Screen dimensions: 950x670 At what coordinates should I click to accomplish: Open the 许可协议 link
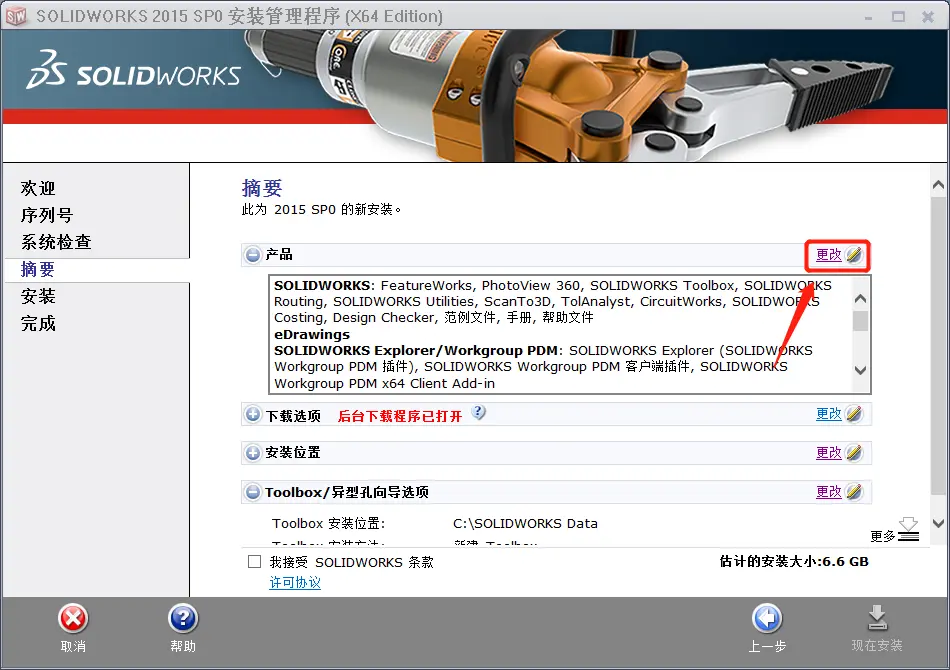295,583
